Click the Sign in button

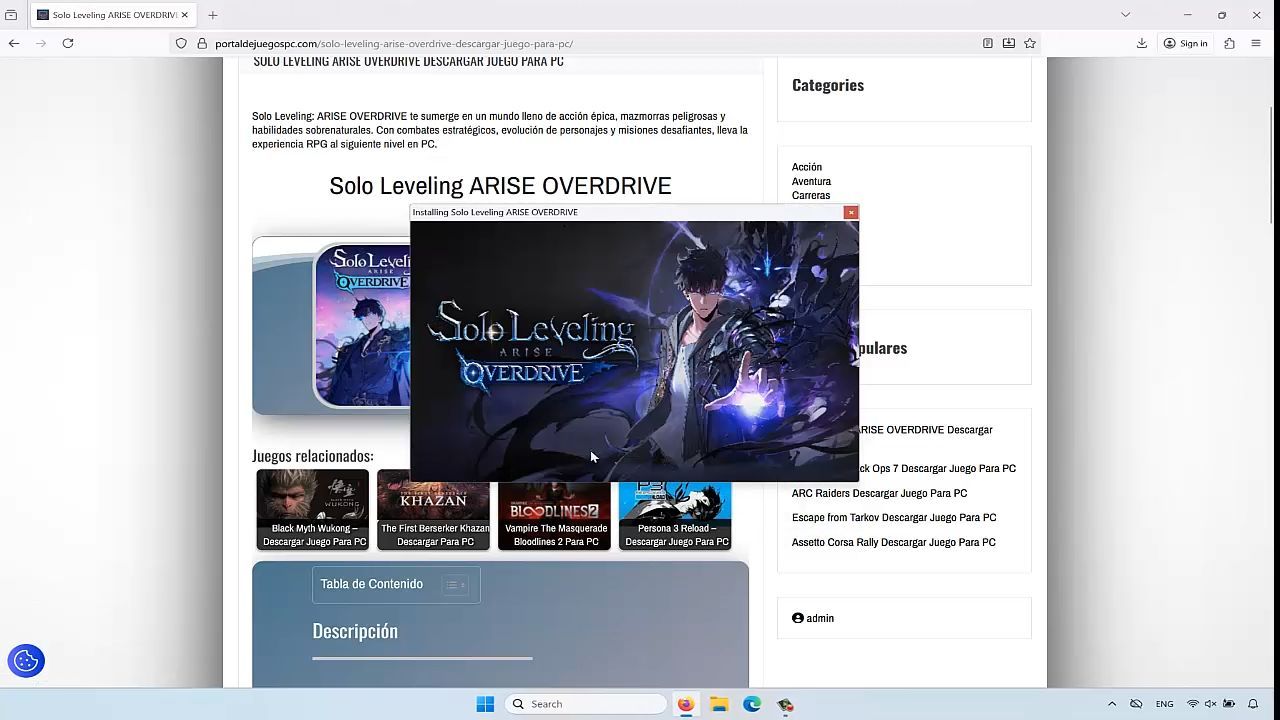click(x=1185, y=43)
